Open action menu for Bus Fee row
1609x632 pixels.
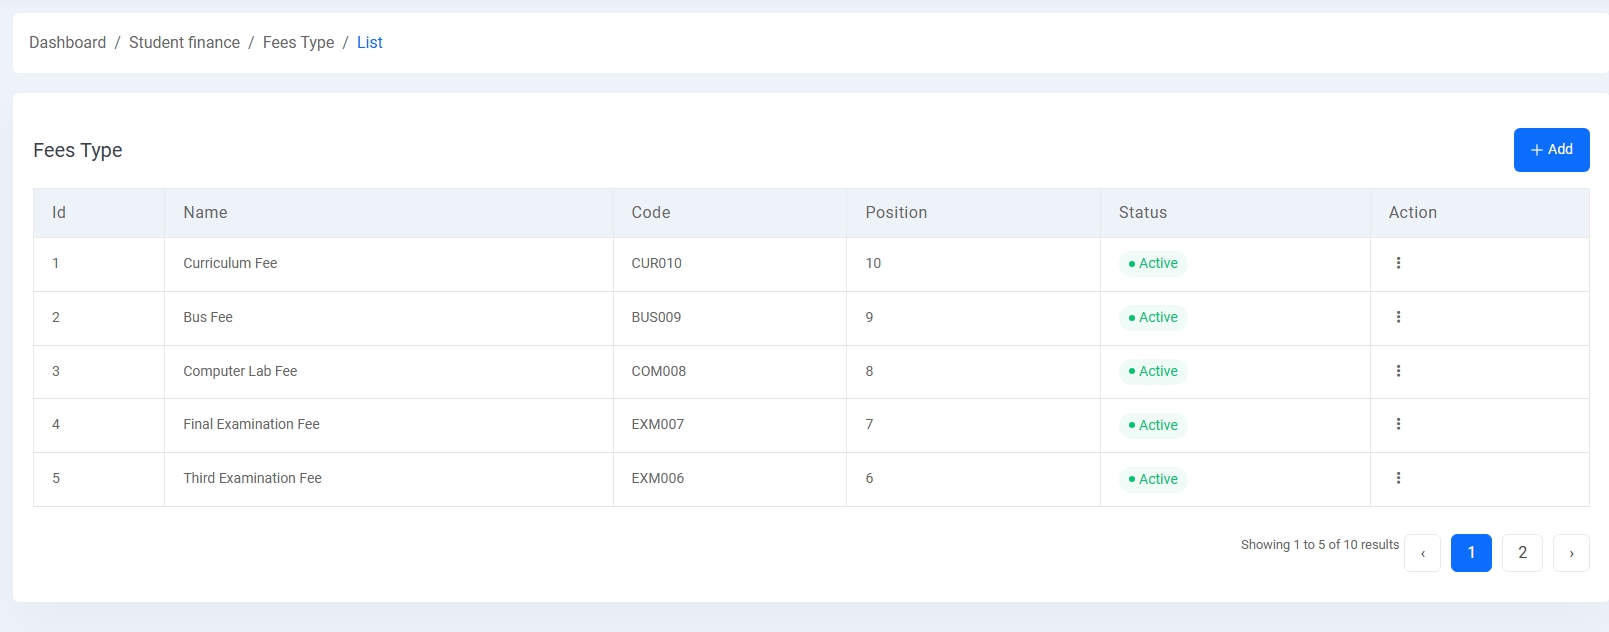click(x=1398, y=317)
